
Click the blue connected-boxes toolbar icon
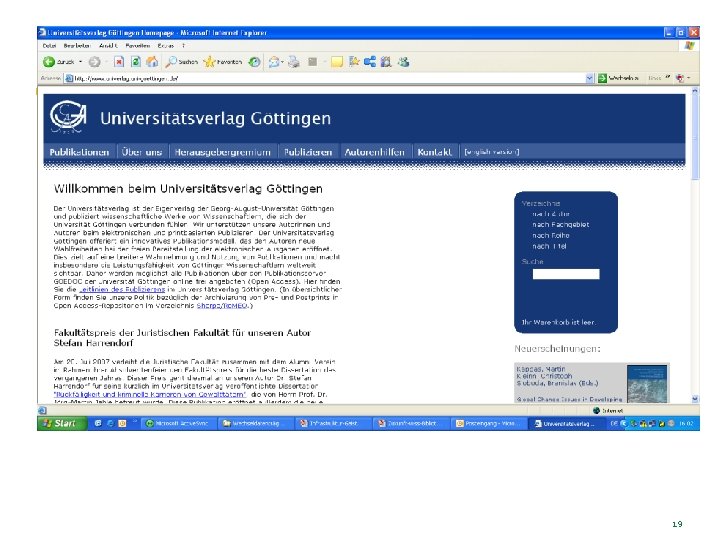click(x=370, y=62)
